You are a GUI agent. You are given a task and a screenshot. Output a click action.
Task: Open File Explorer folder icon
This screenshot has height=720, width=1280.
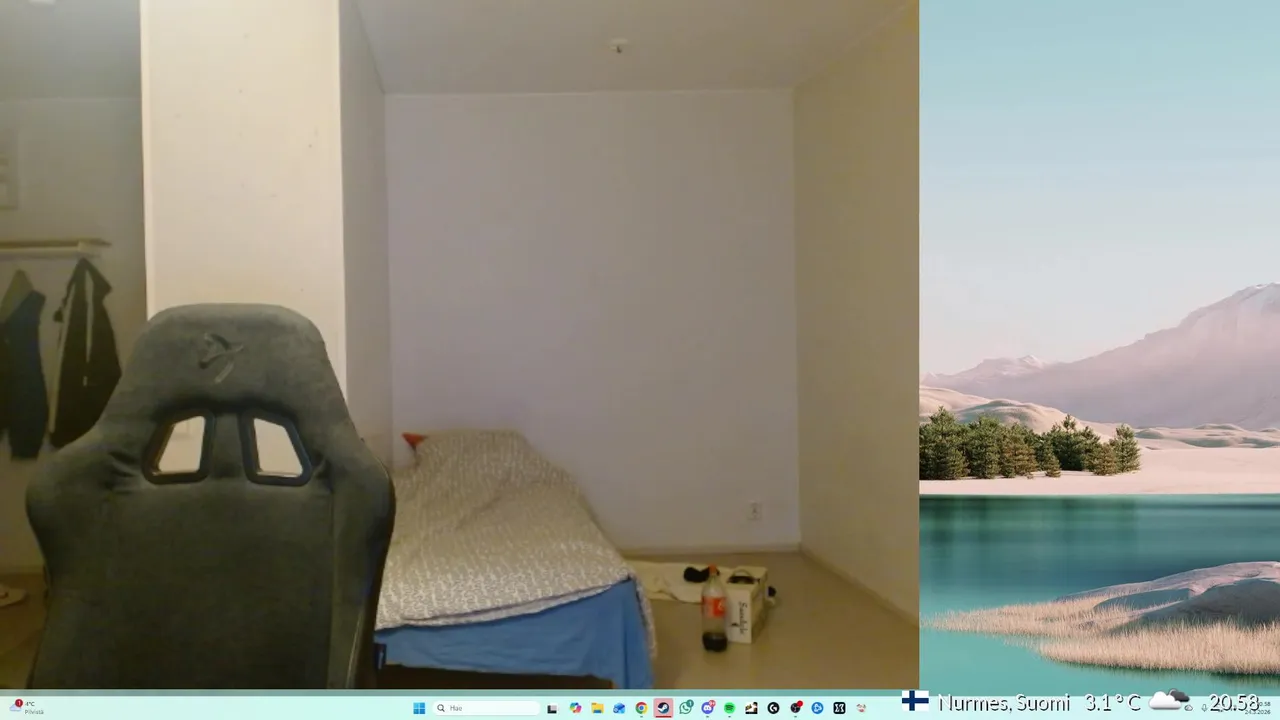point(597,708)
